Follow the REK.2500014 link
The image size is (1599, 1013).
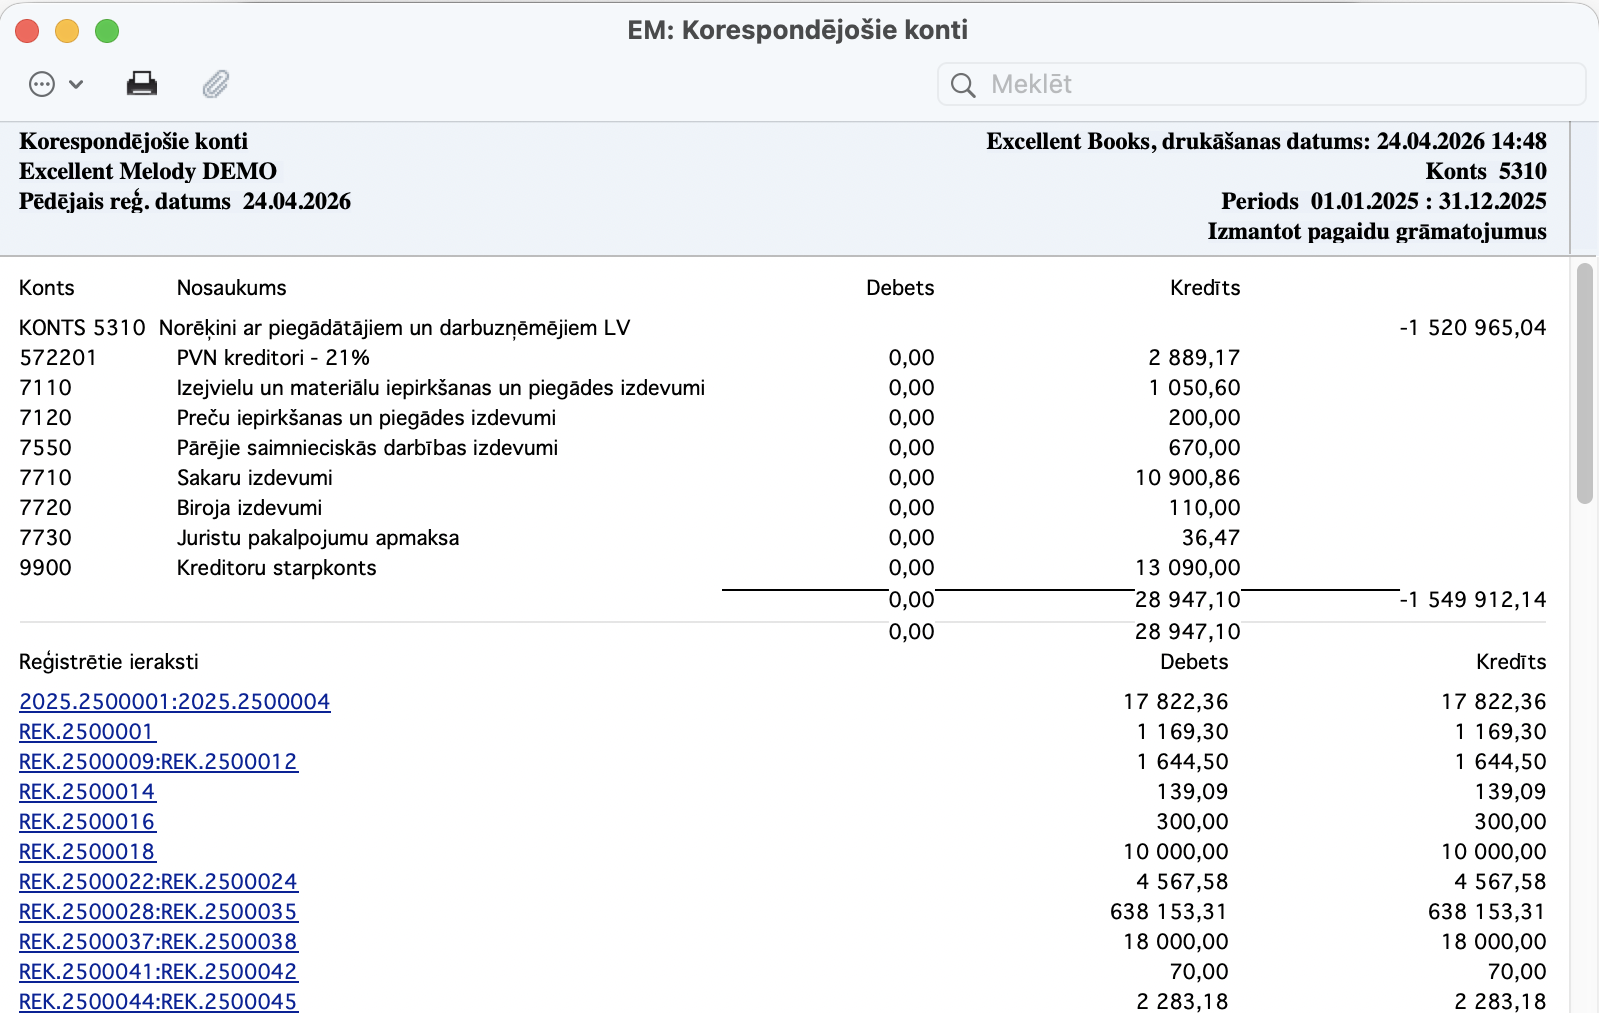(x=87, y=792)
